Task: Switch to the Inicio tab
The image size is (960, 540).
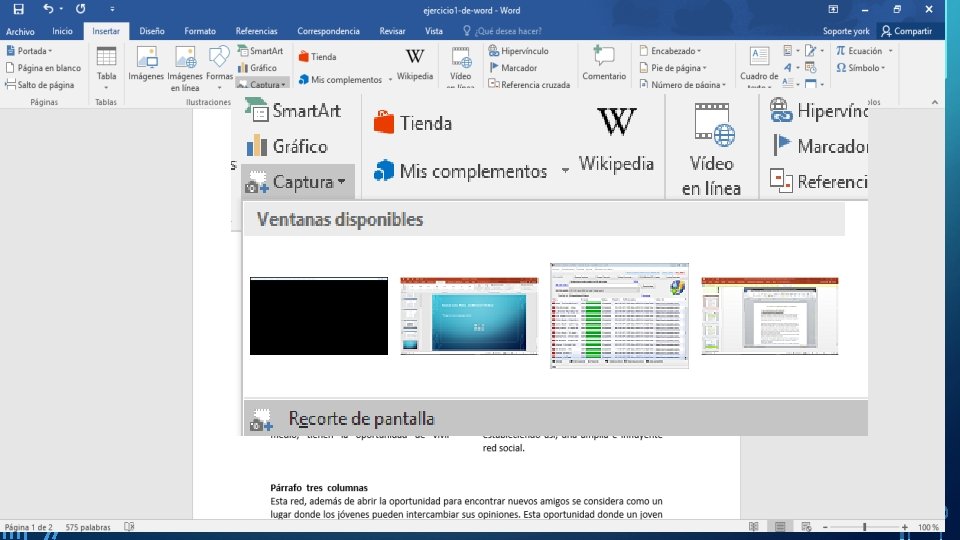Action: (x=62, y=31)
